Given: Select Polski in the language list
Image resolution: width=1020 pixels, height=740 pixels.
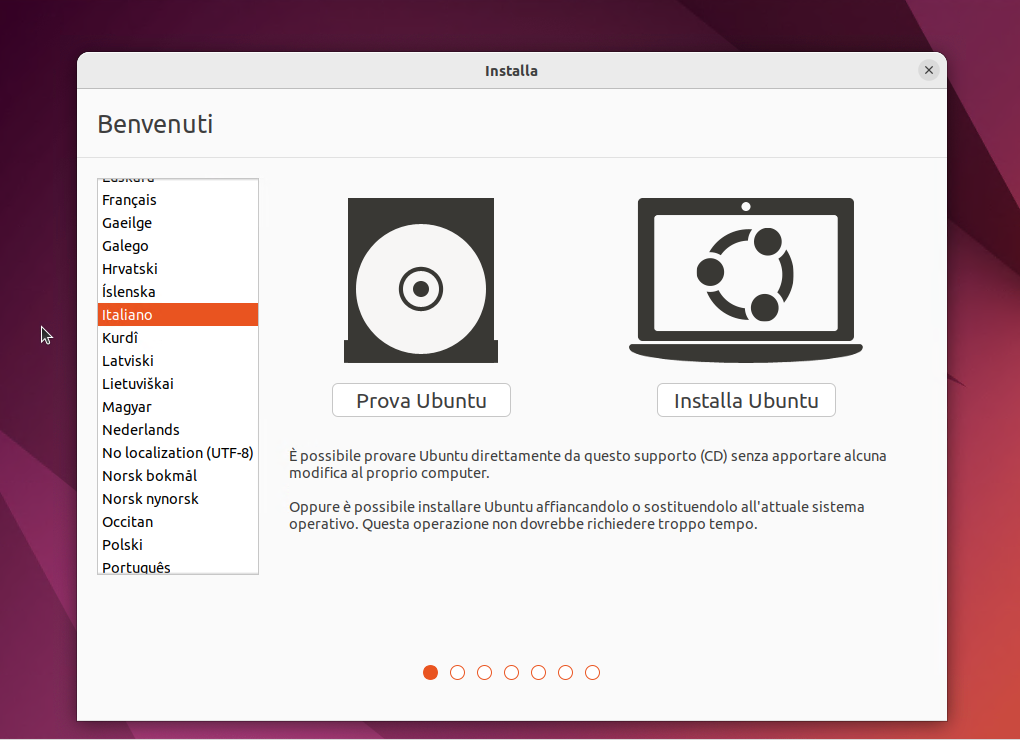Looking at the screenshot, I should [178, 545].
